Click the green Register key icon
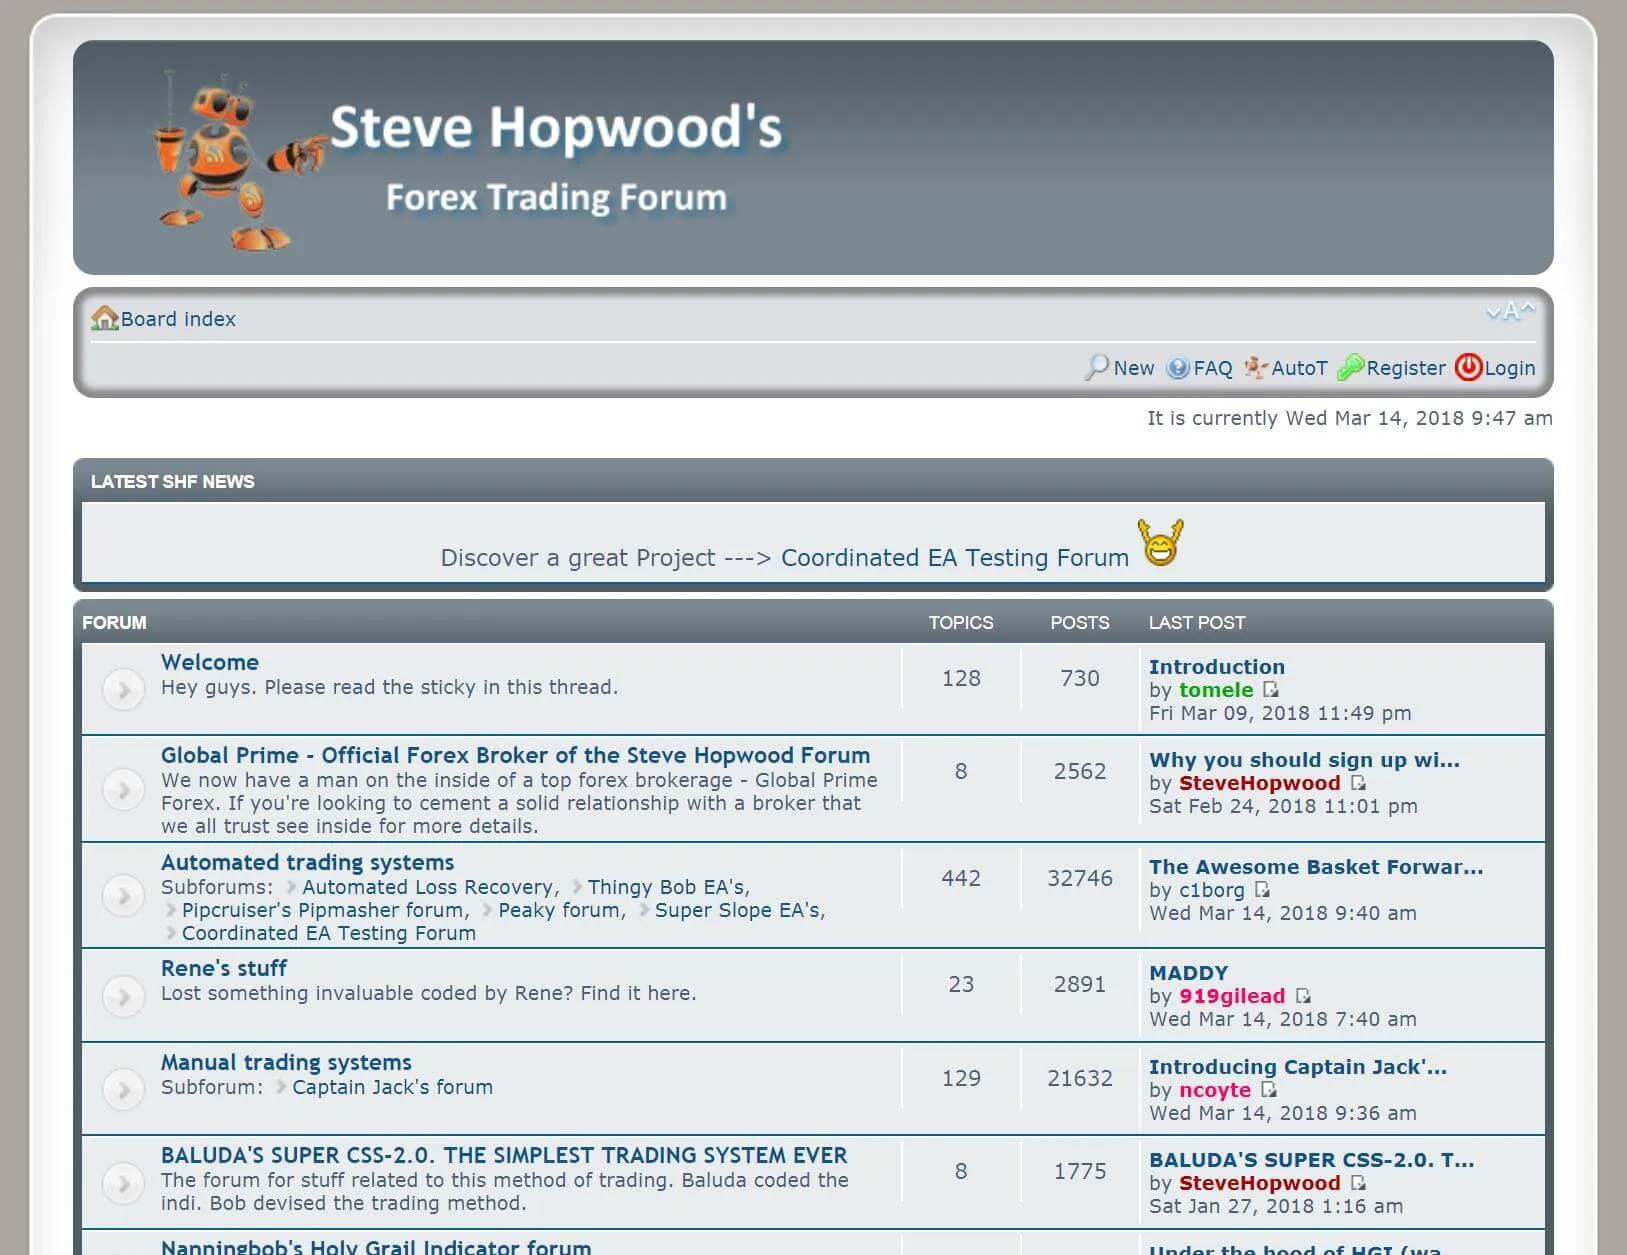The image size is (1627, 1255). coord(1351,368)
